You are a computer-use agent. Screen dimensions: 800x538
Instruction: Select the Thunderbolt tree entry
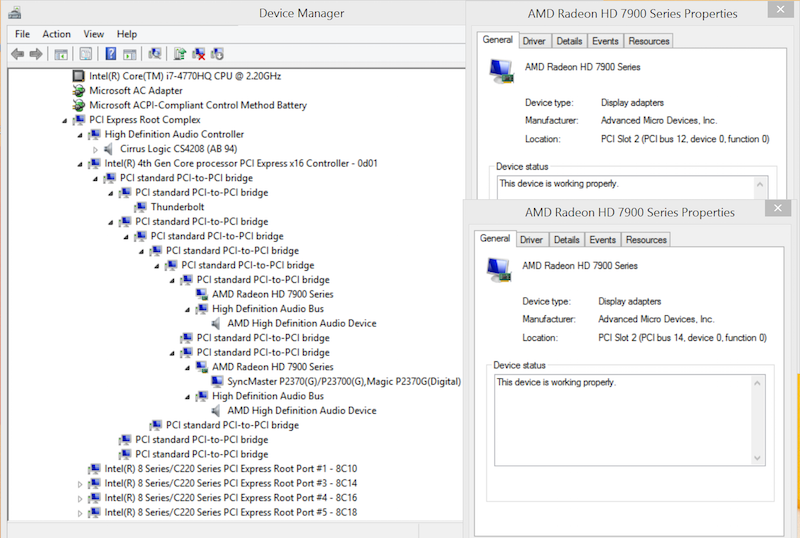click(178, 207)
